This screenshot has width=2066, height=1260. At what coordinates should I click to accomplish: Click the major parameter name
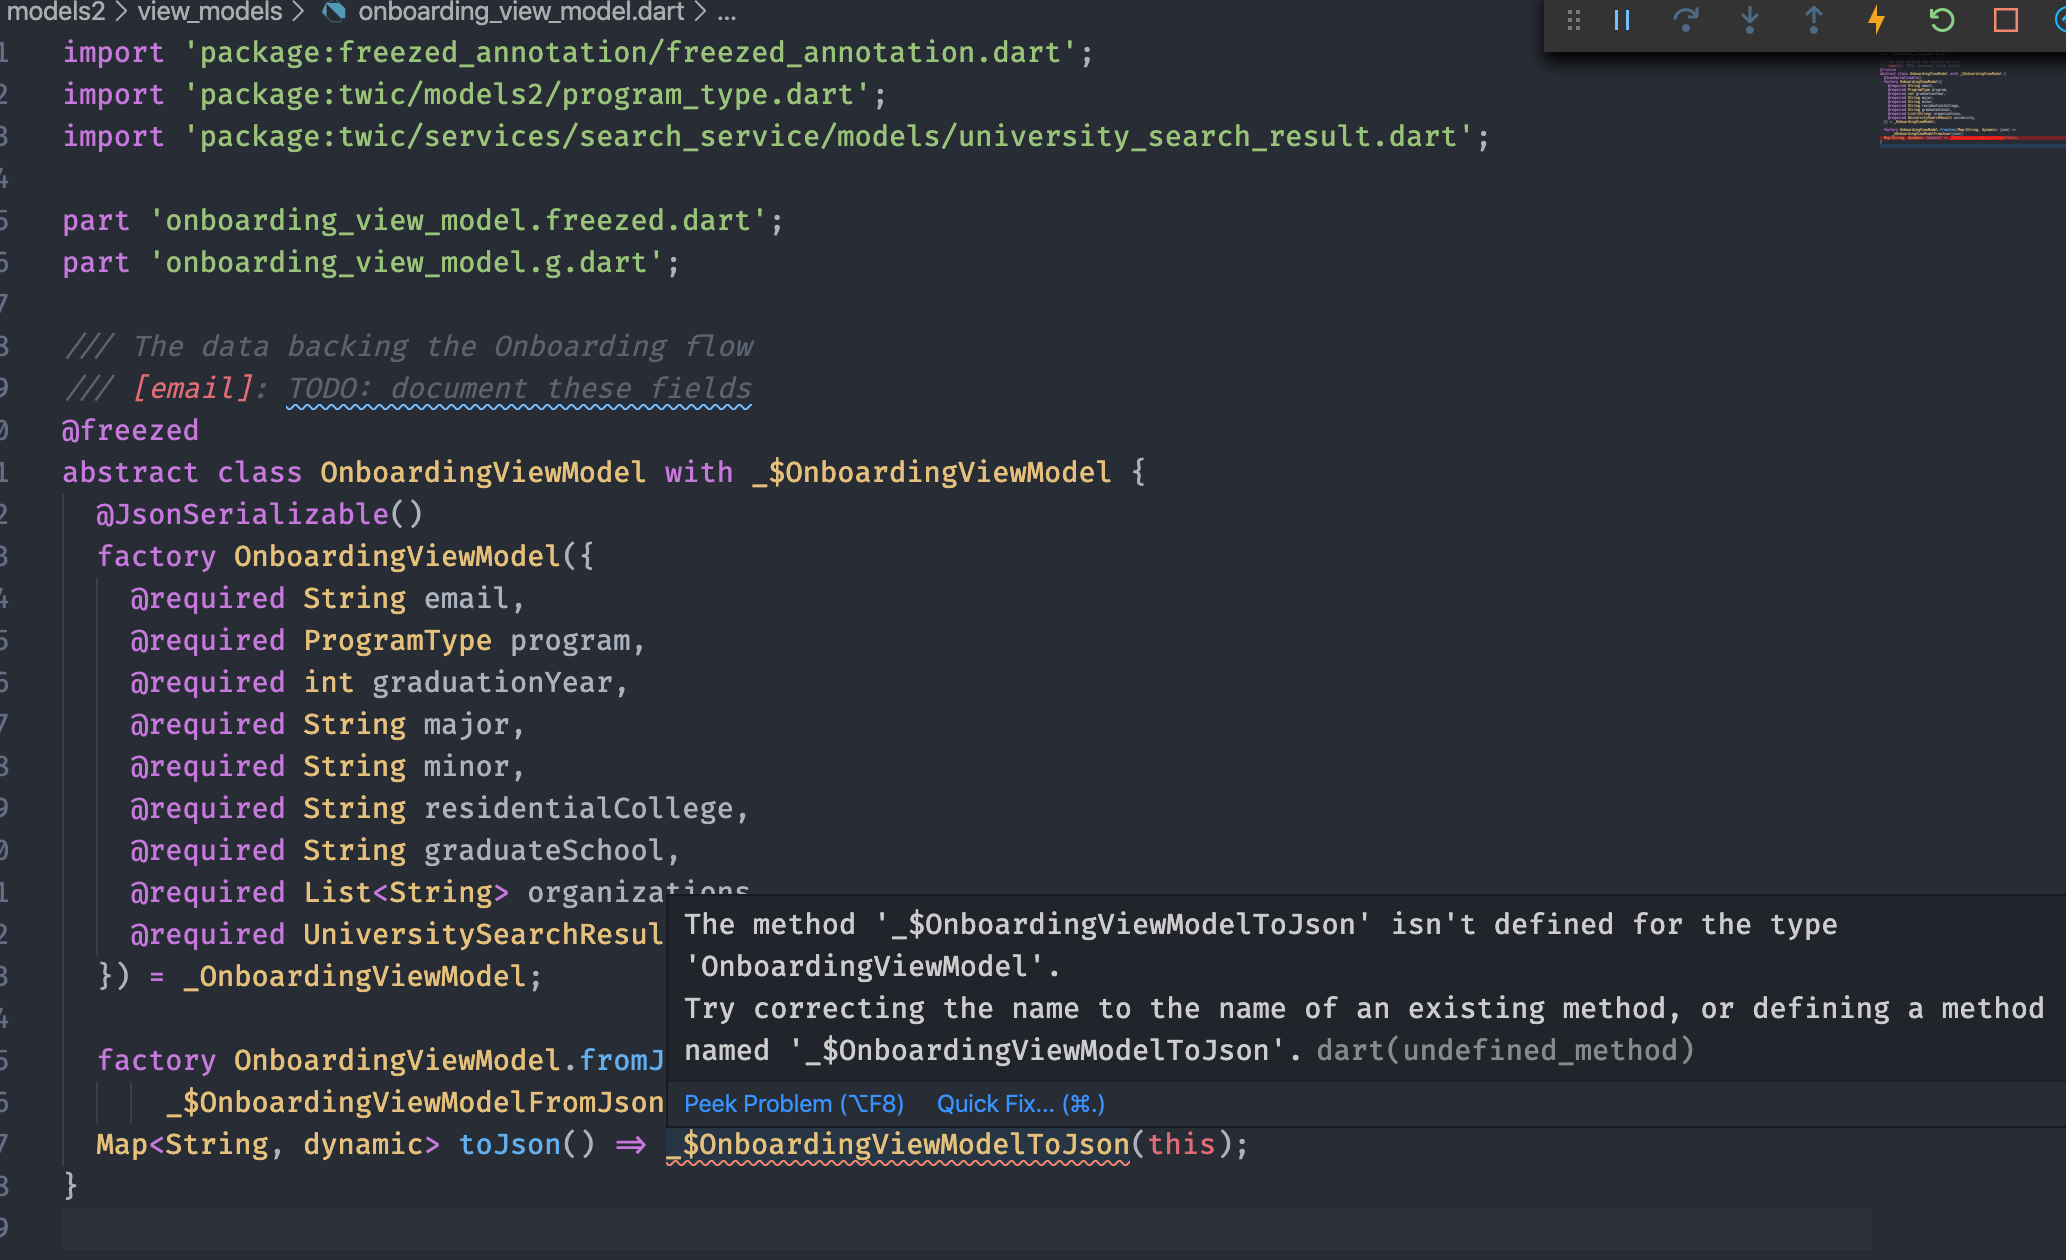click(x=467, y=724)
